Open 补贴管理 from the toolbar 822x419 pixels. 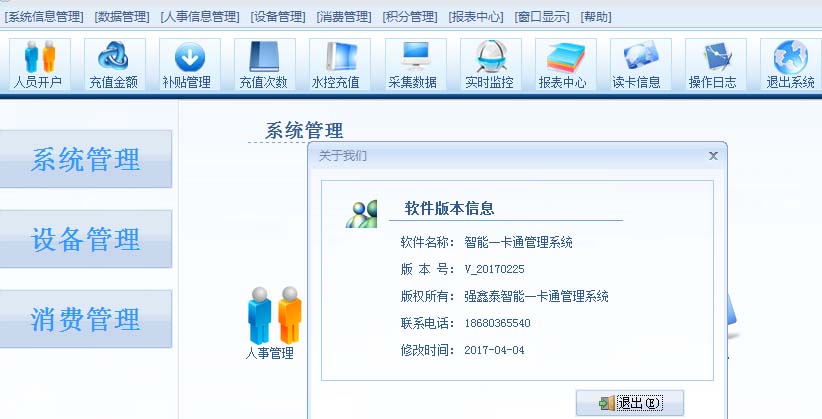[x=189, y=65]
